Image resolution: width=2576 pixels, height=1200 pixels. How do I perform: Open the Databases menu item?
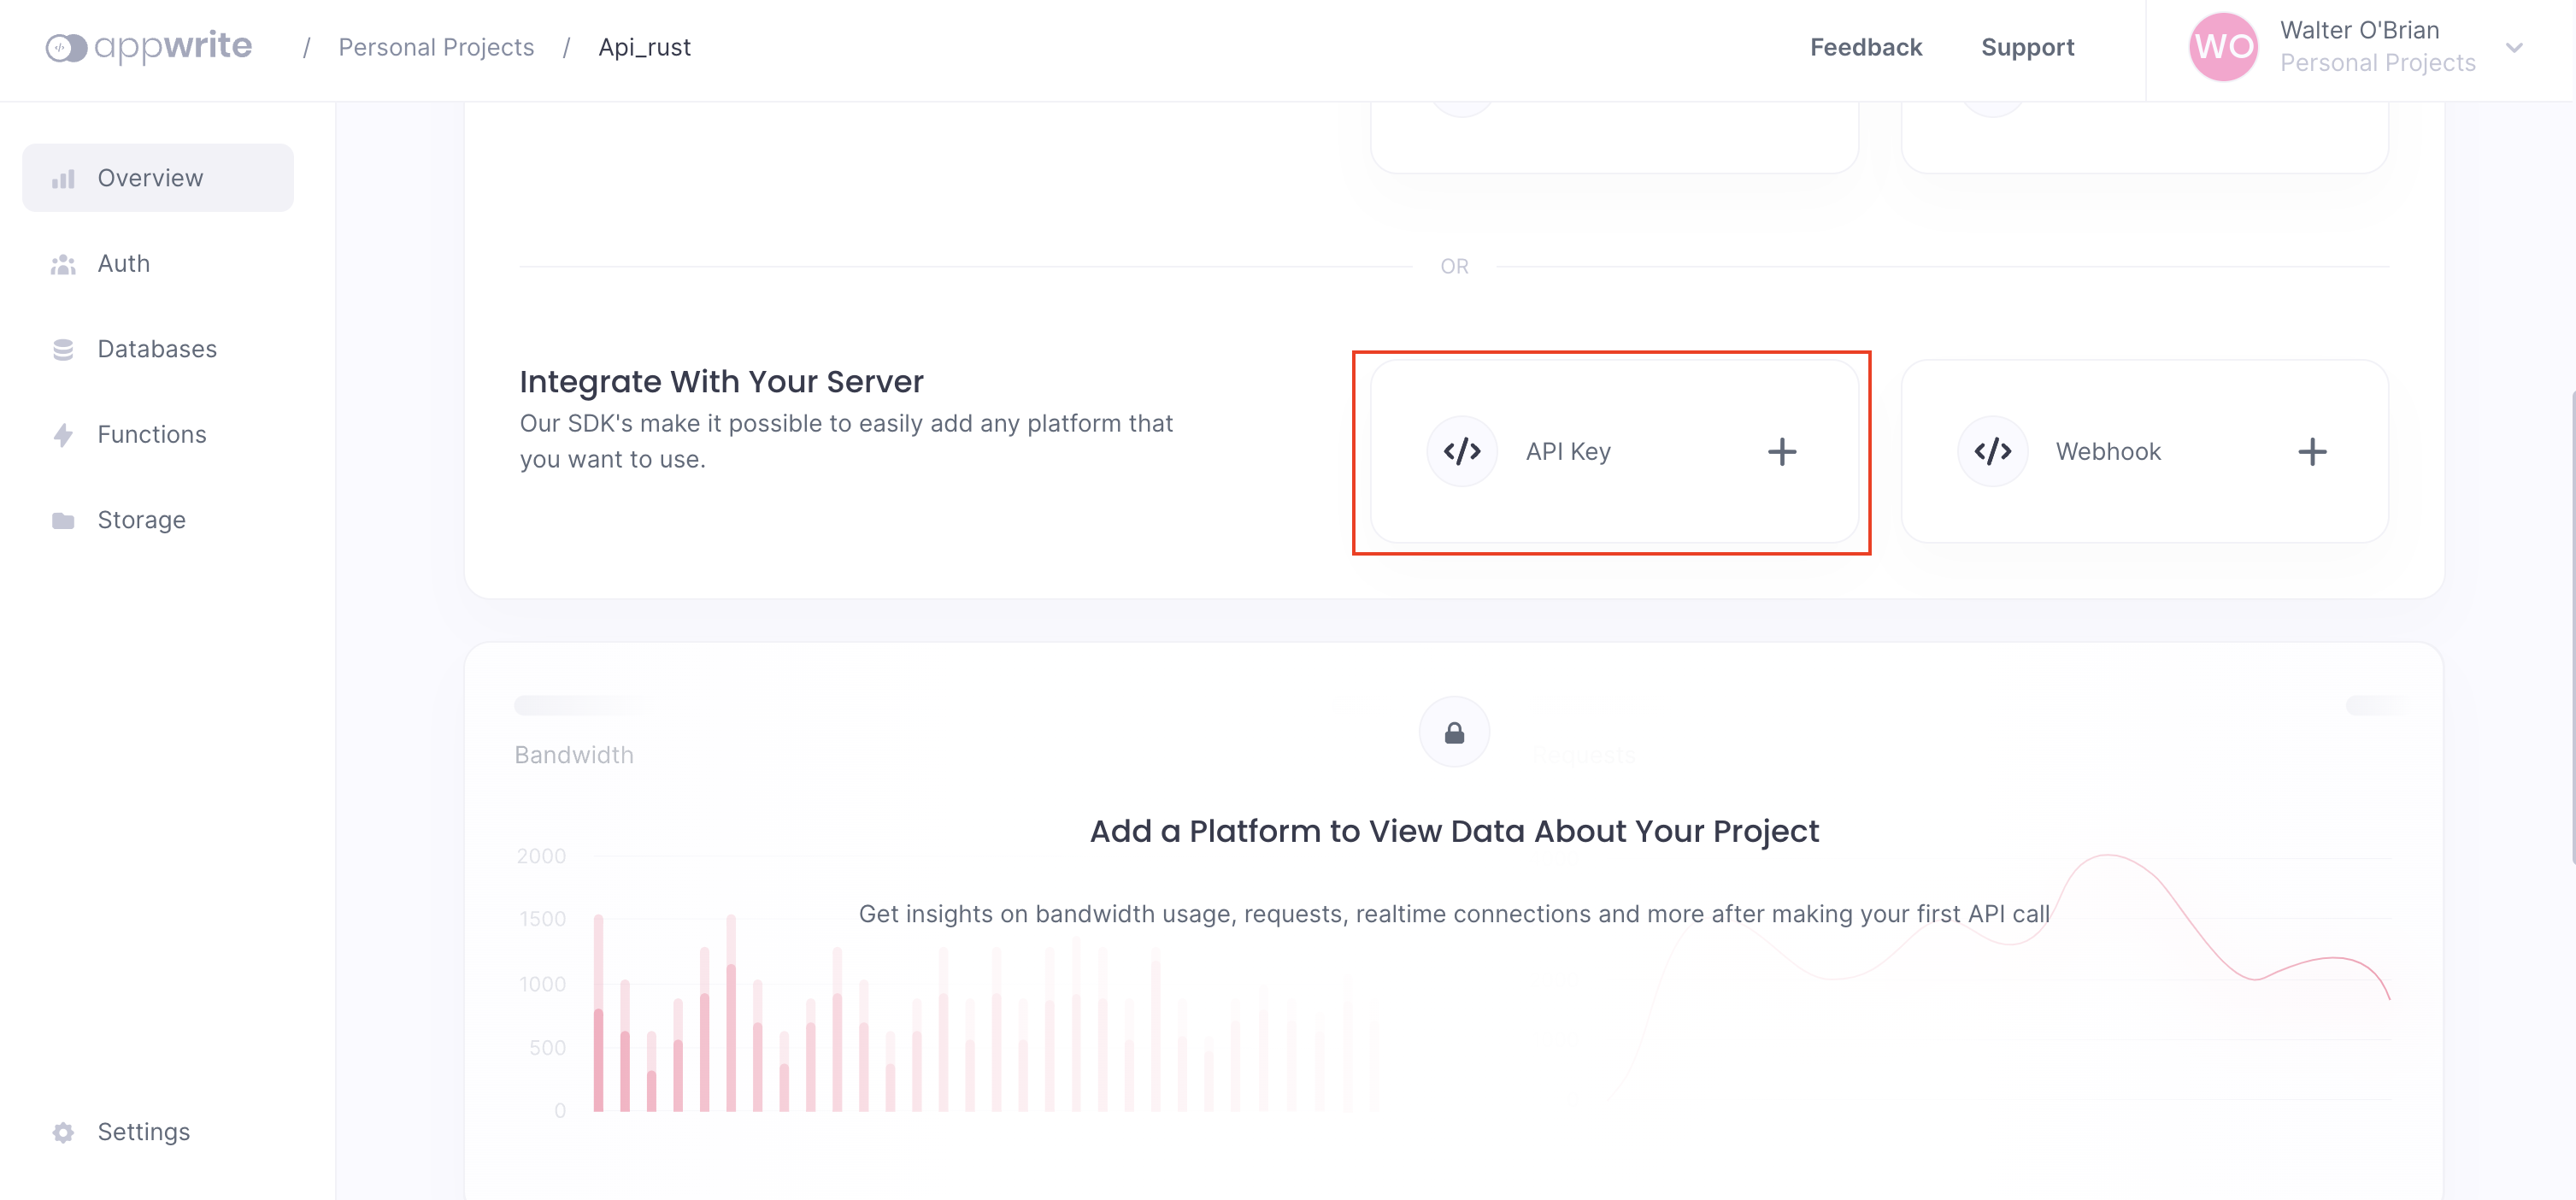(x=158, y=349)
